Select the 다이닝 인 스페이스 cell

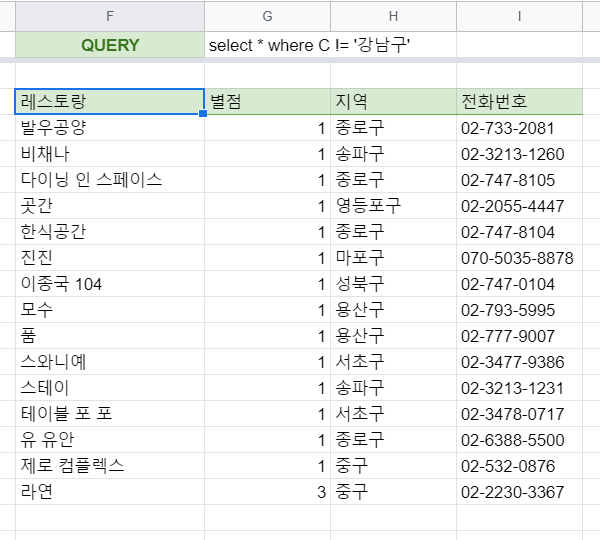[x=110, y=180]
